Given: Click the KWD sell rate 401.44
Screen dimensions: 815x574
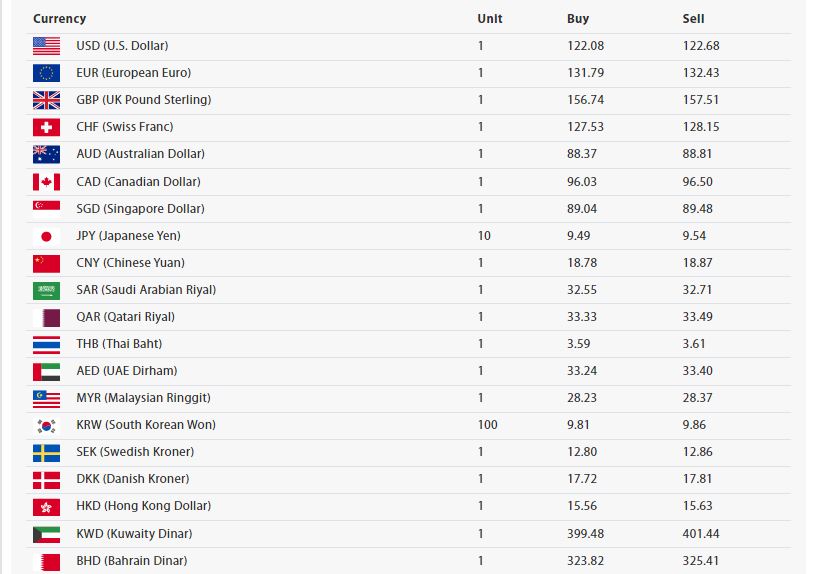Looking at the screenshot, I should pos(701,533).
